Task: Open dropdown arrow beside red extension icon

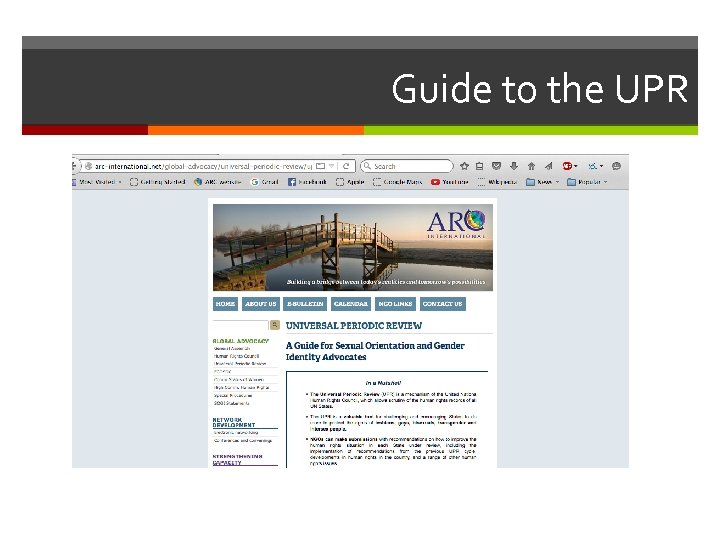Action: pos(576,166)
